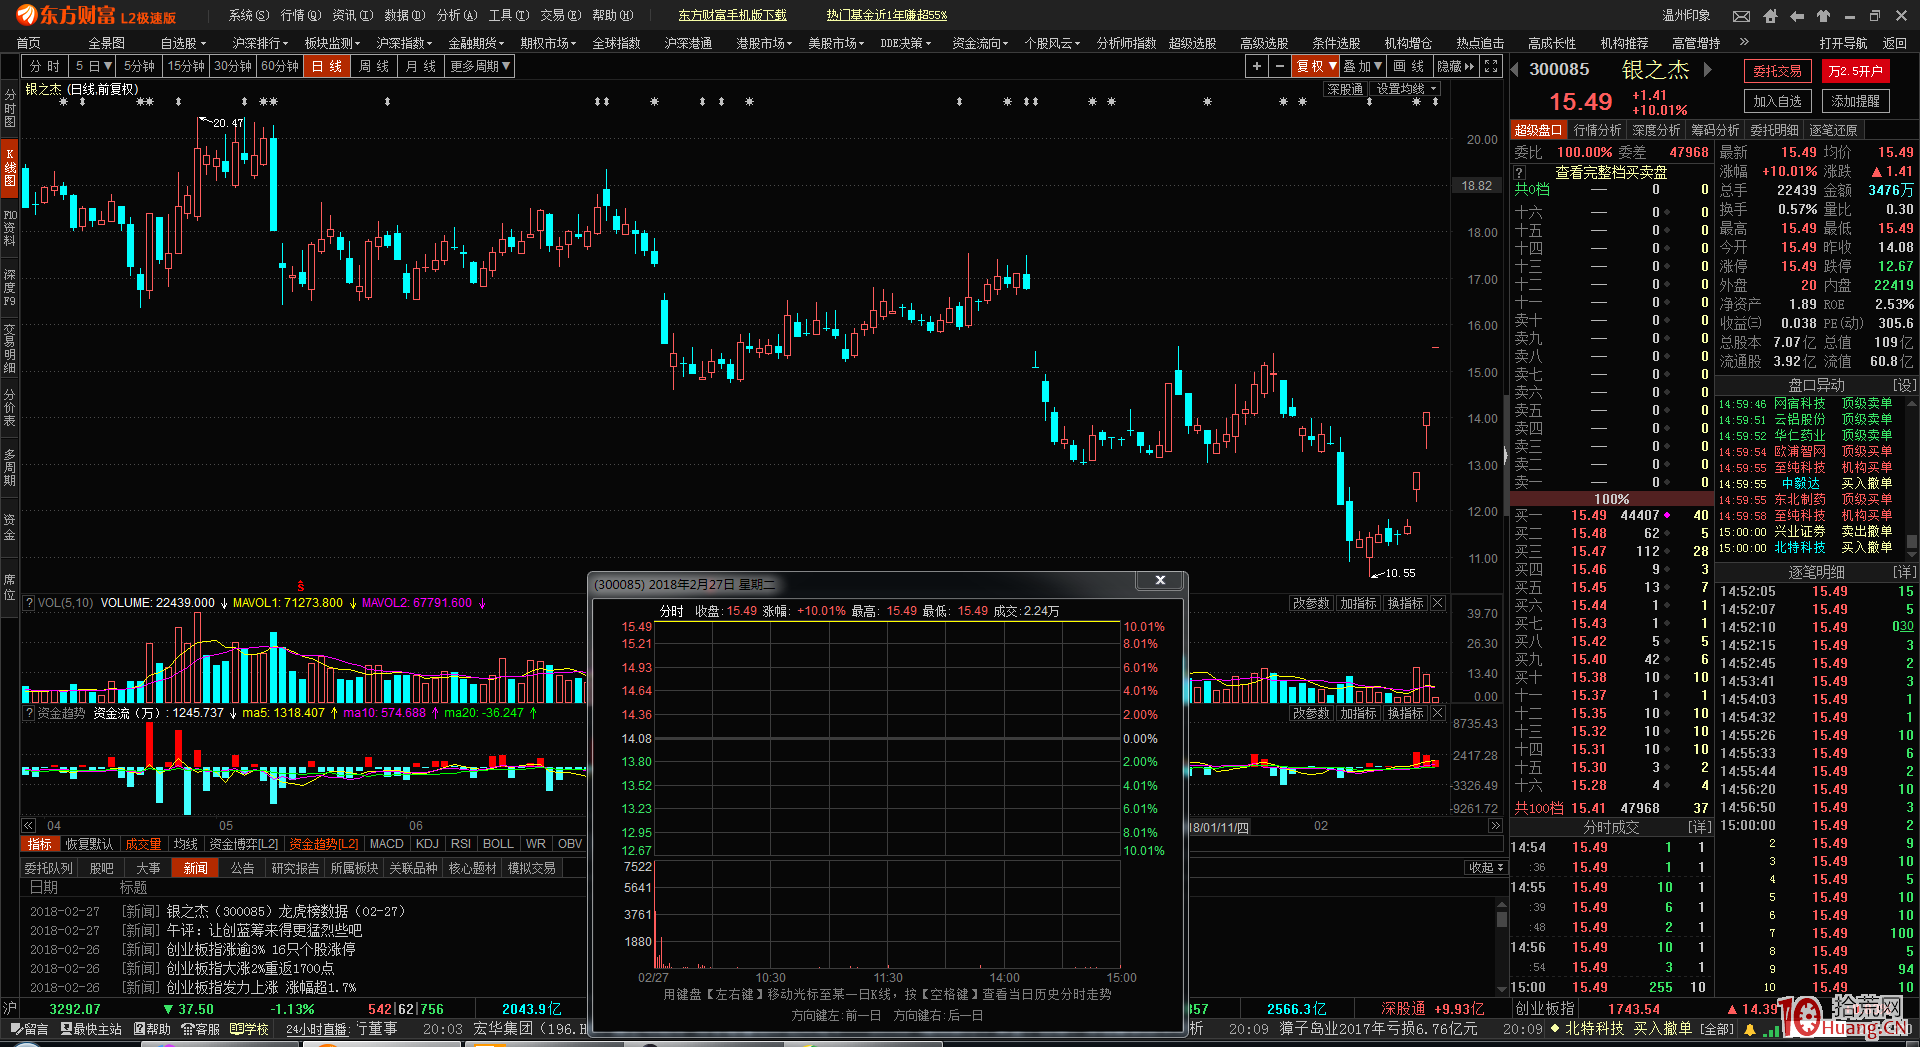The width and height of the screenshot is (1920, 1047).
Task: Click 加入自选 button
Action: 1777,101
